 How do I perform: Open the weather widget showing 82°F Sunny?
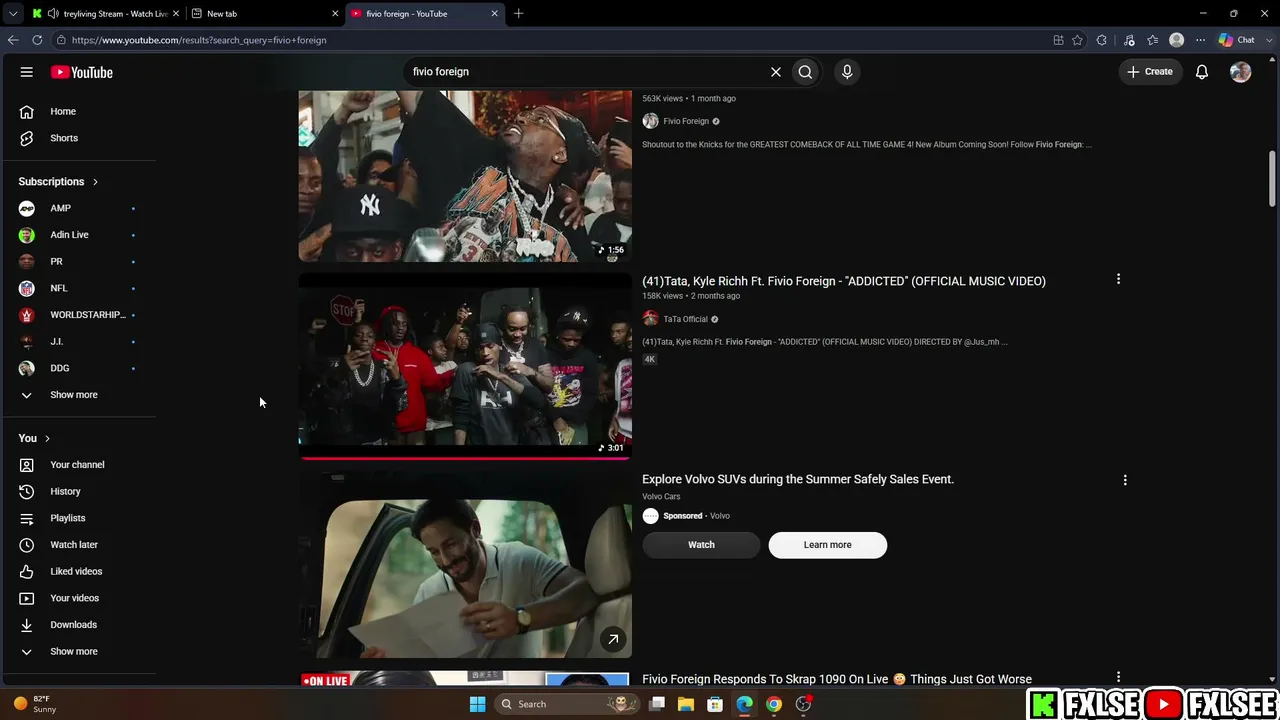coord(34,704)
